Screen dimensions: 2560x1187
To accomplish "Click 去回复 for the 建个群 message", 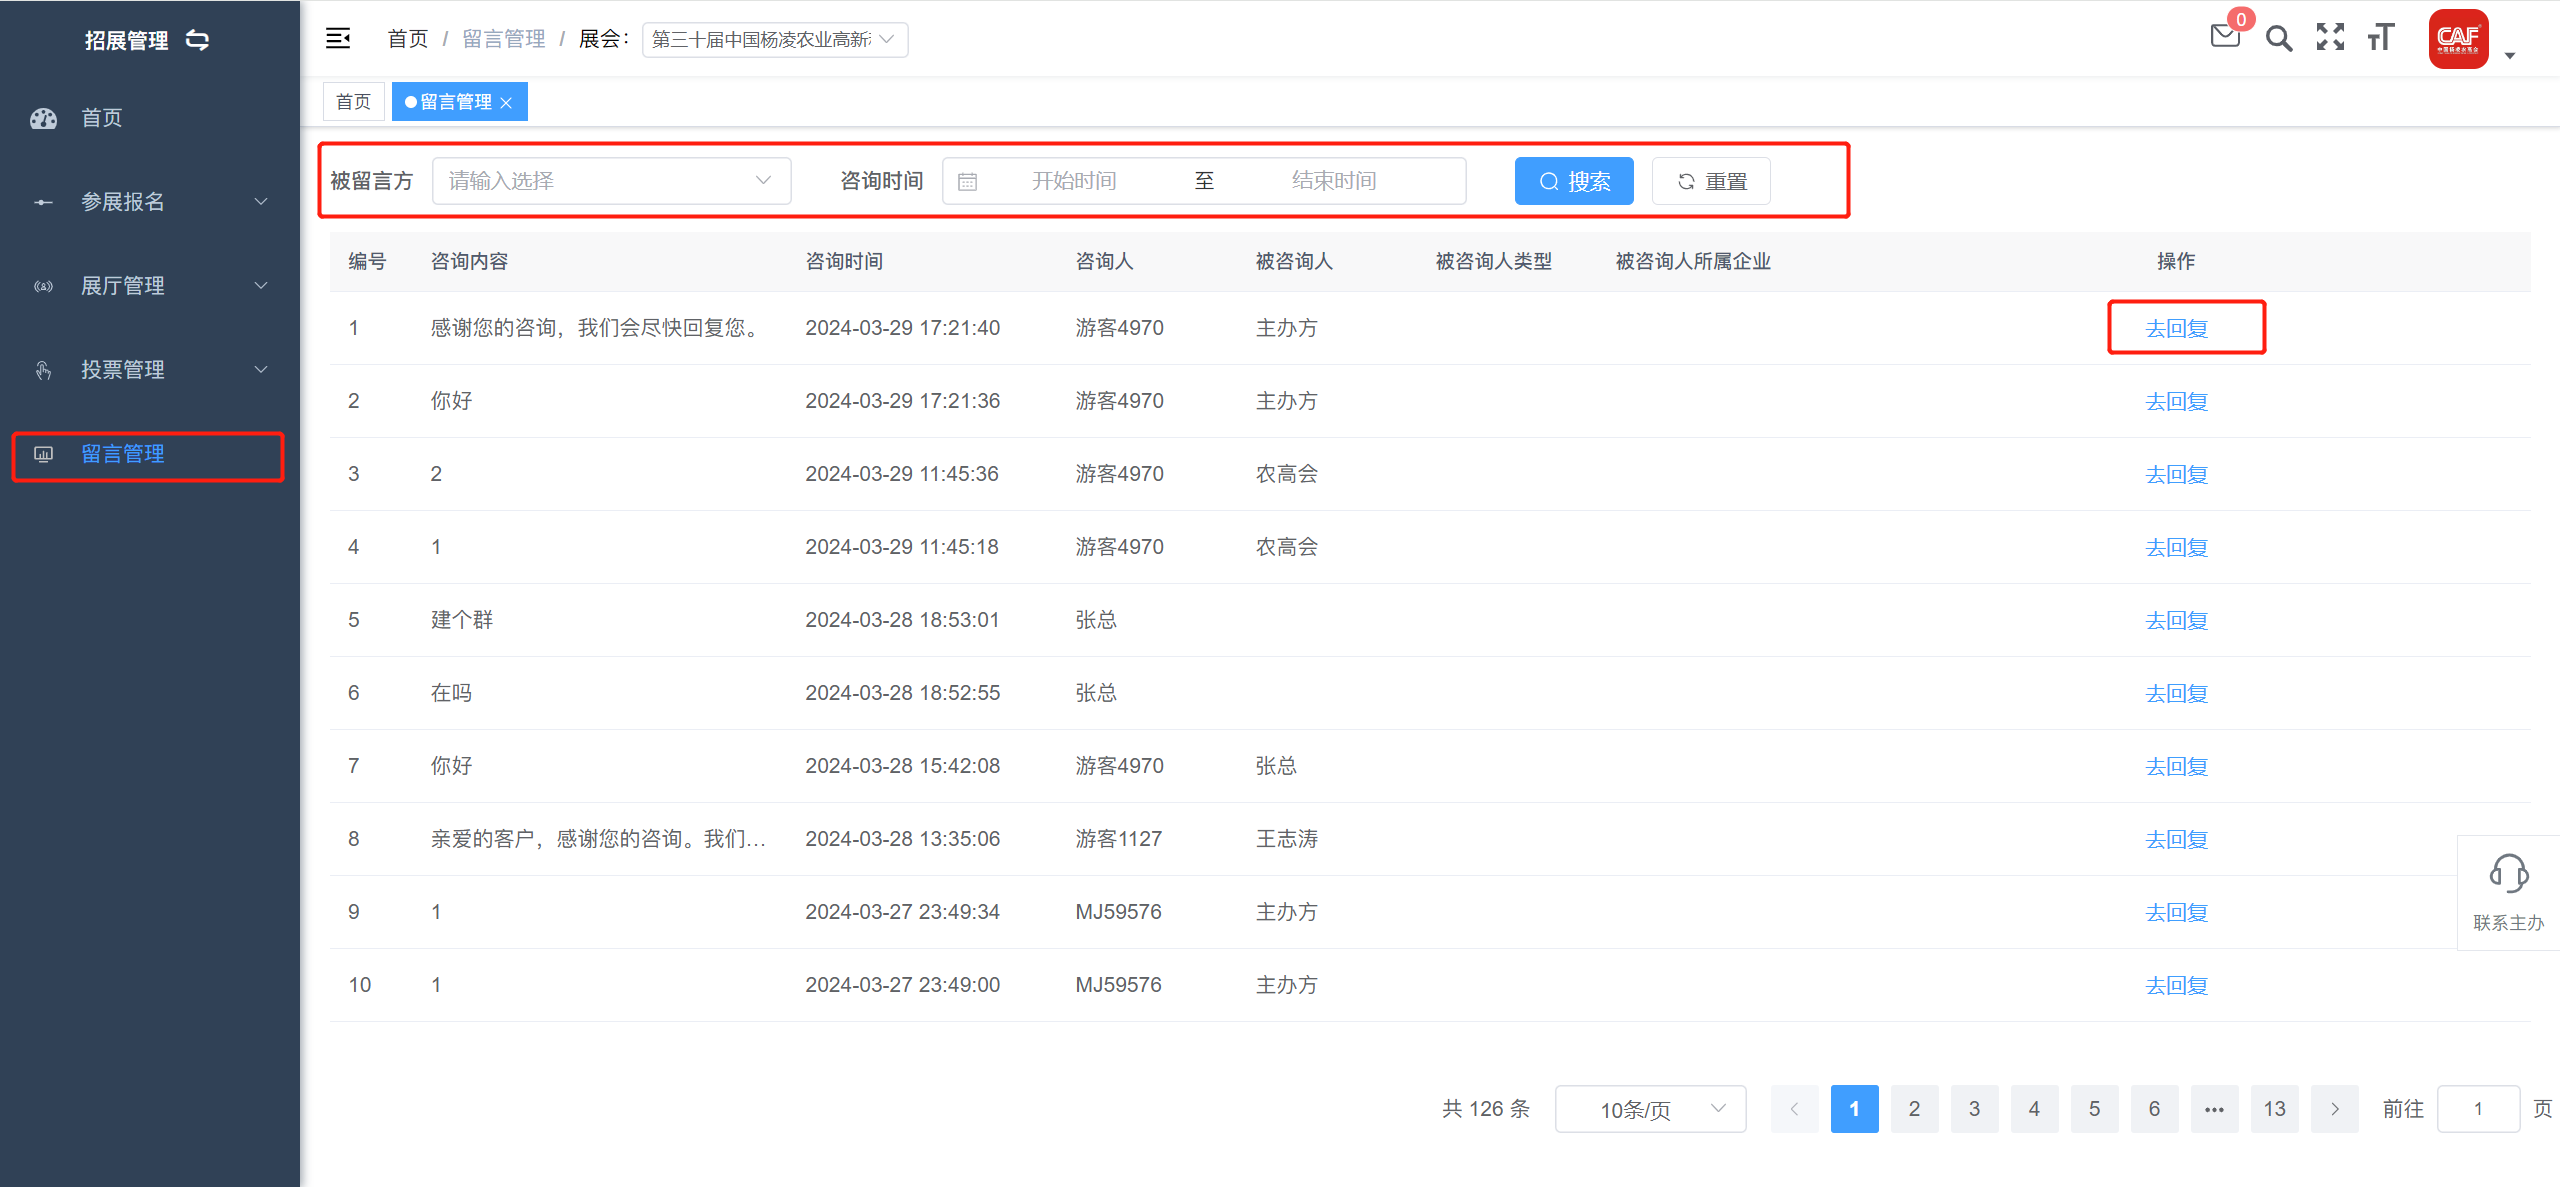I will (x=2176, y=621).
